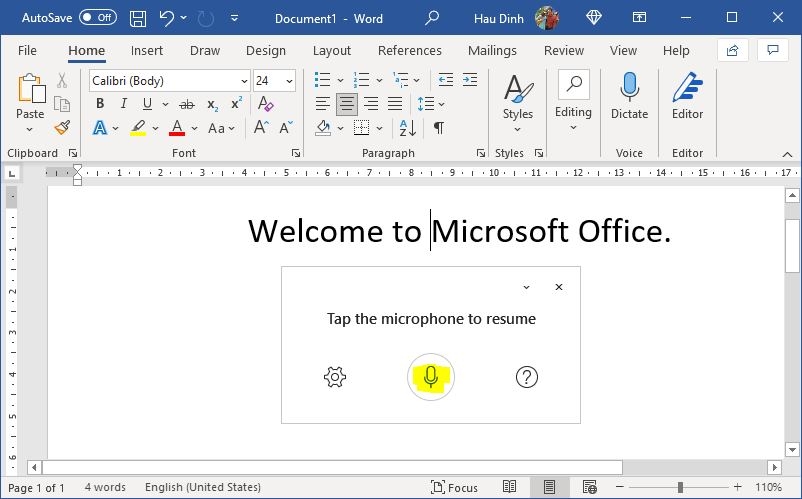802x499 pixels.
Task: Expand the Styles gallery
Action: pyautogui.click(x=518, y=104)
